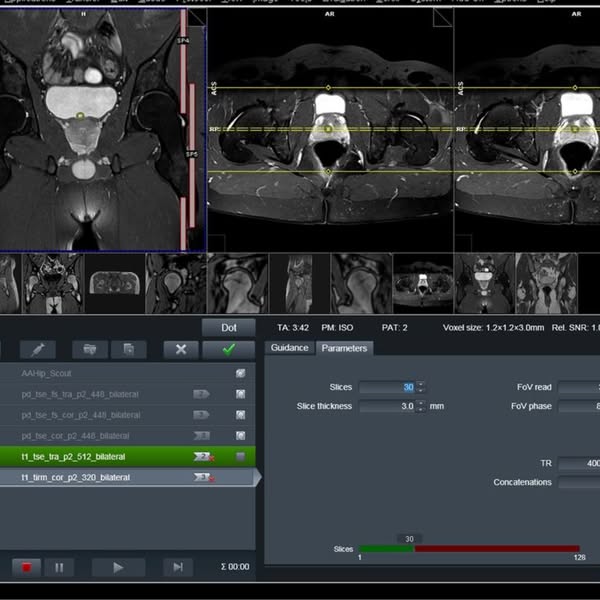The height and width of the screenshot is (600, 600).
Task: Click upper diamond handle in the middle axial view
Action: pyautogui.click(x=328, y=88)
